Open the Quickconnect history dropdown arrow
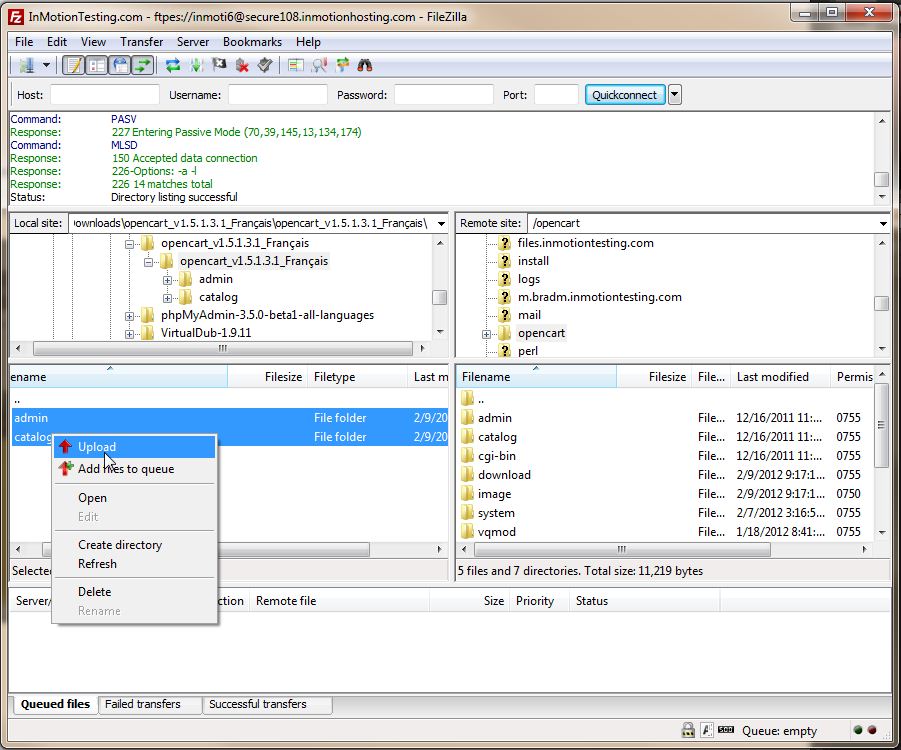The height and width of the screenshot is (750, 901). pyautogui.click(x=675, y=95)
